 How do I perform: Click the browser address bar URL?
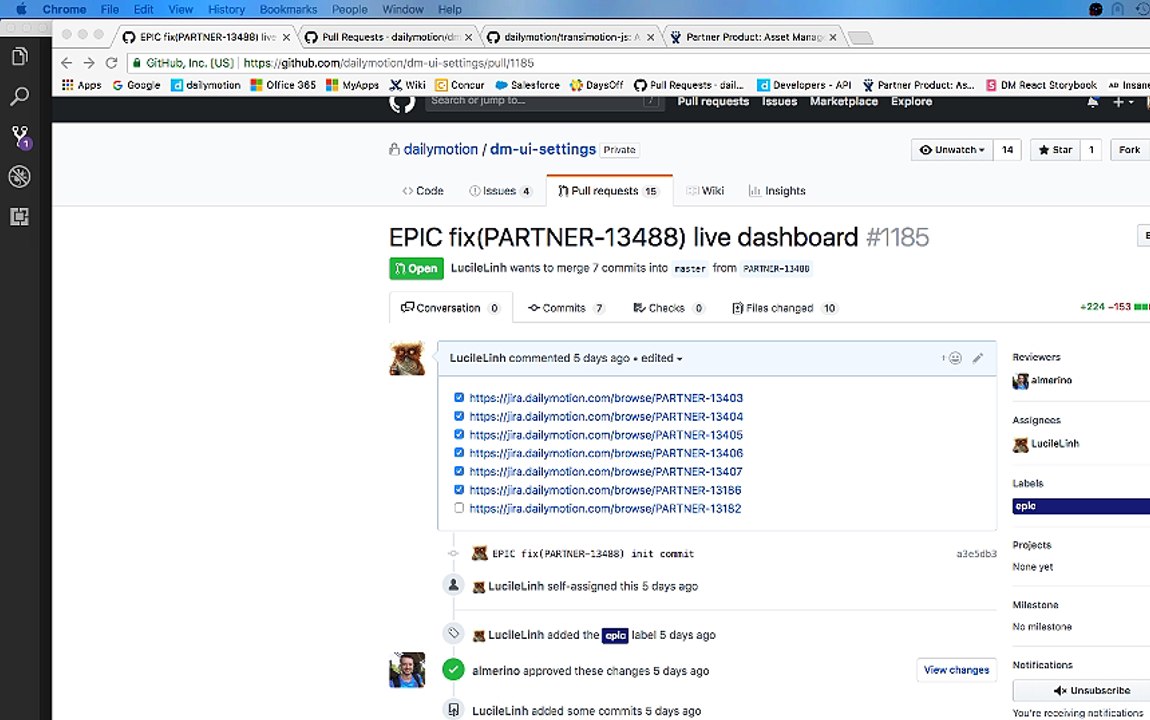[x=389, y=63]
